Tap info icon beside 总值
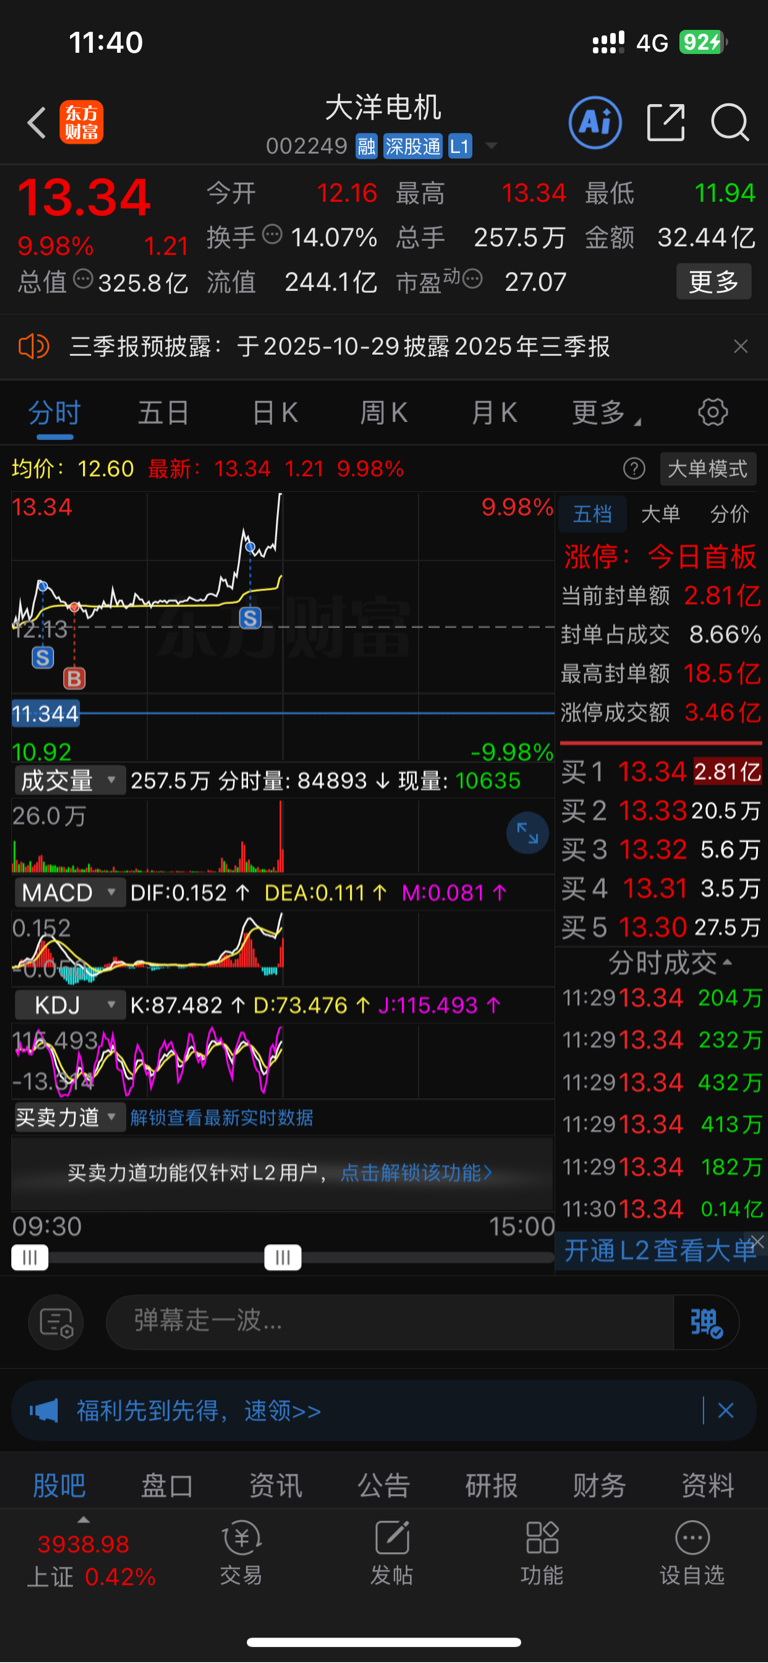Viewport: 768px width, 1663px height. pyautogui.click(x=83, y=279)
